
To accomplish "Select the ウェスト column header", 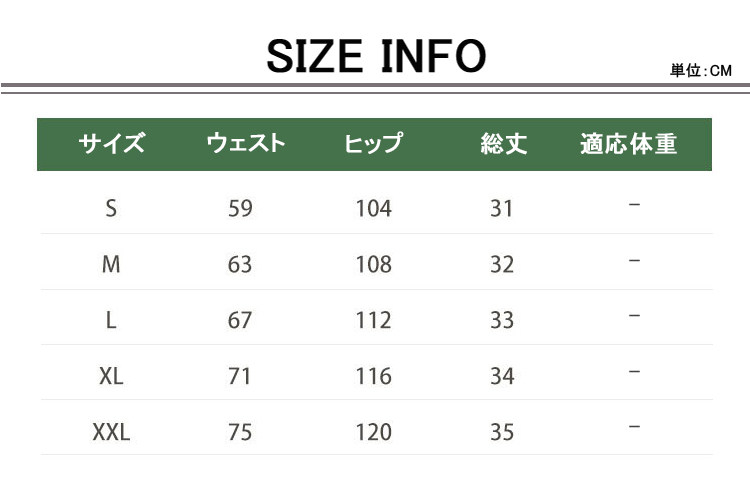I will (x=245, y=144).
